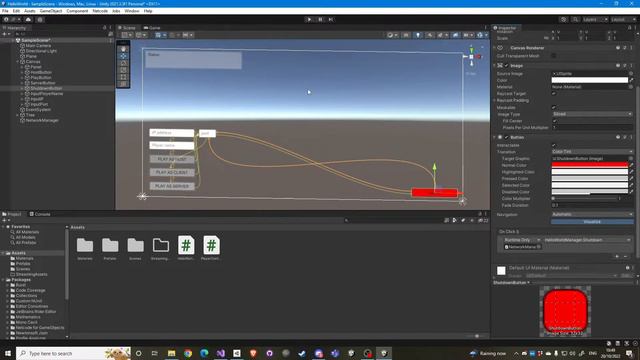The image size is (640, 360).
Task: Open the Unity cloud icon in top toolbar
Action: pos(28,19)
